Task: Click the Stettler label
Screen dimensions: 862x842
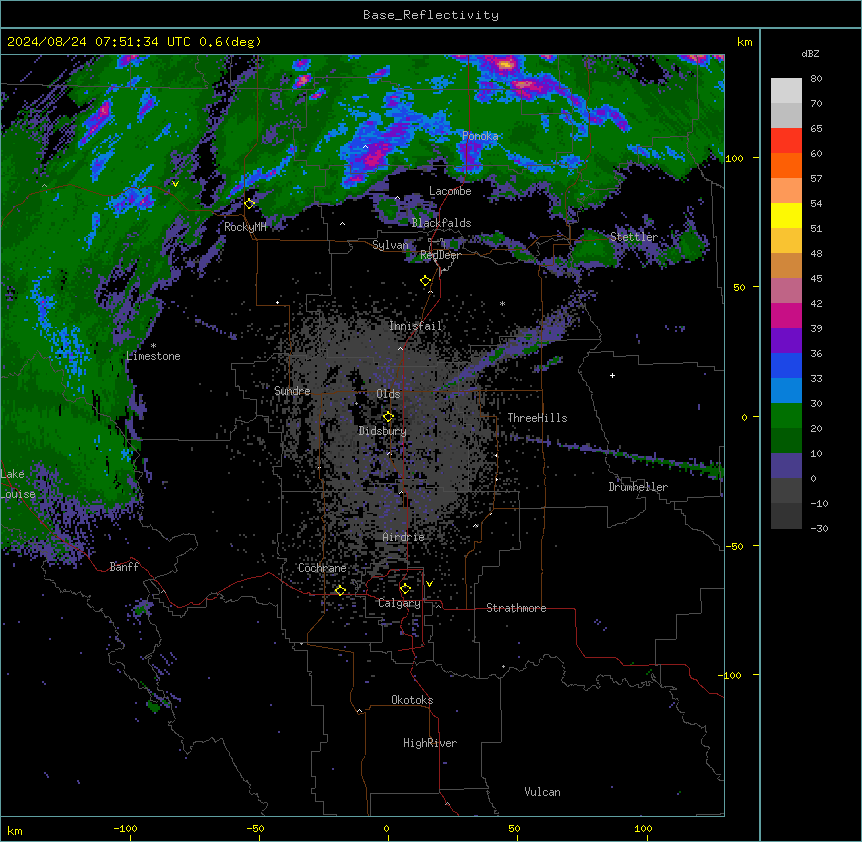Action: 634,237
